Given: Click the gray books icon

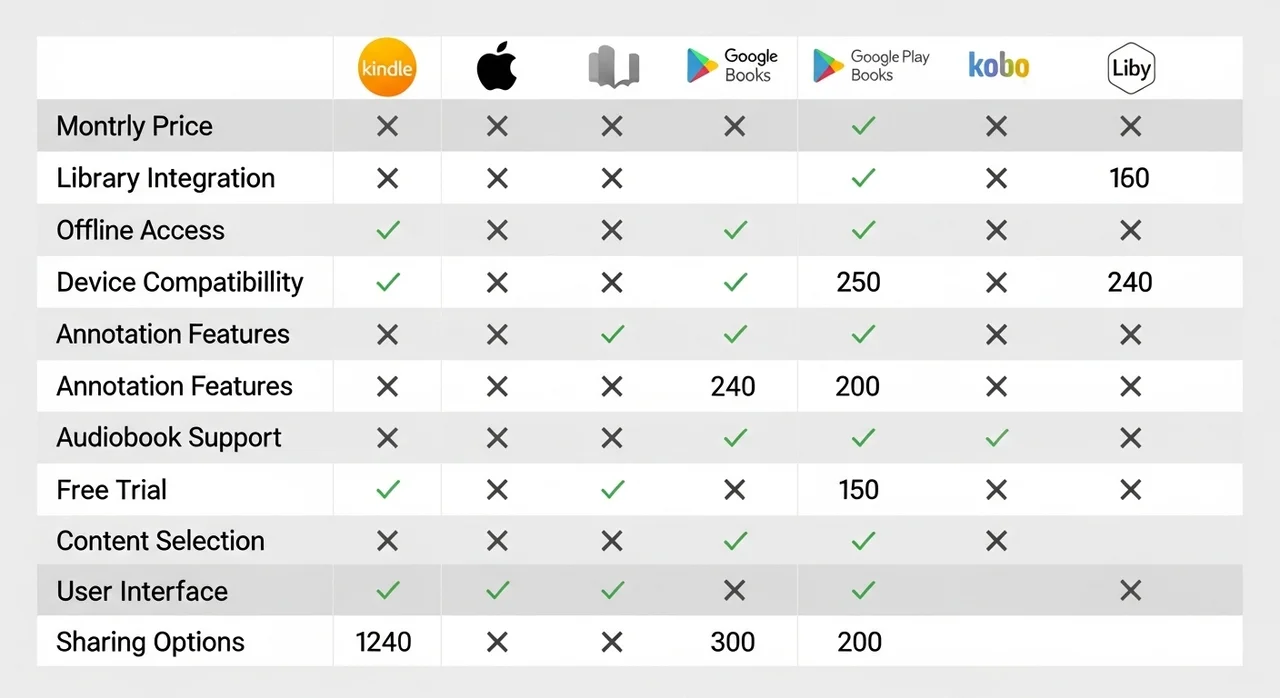Looking at the screenshot, I should tap(612, 68).
